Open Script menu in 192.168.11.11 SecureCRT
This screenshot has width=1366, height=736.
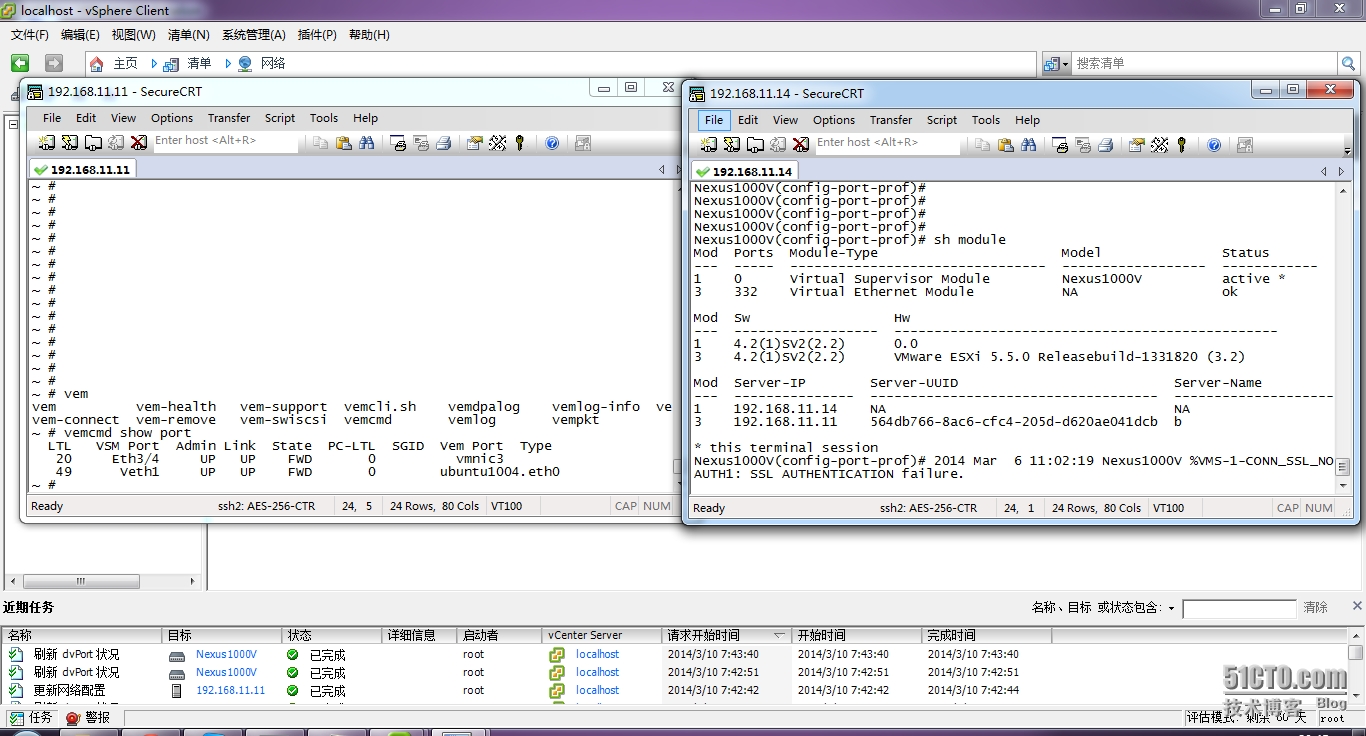coord(280,118)
